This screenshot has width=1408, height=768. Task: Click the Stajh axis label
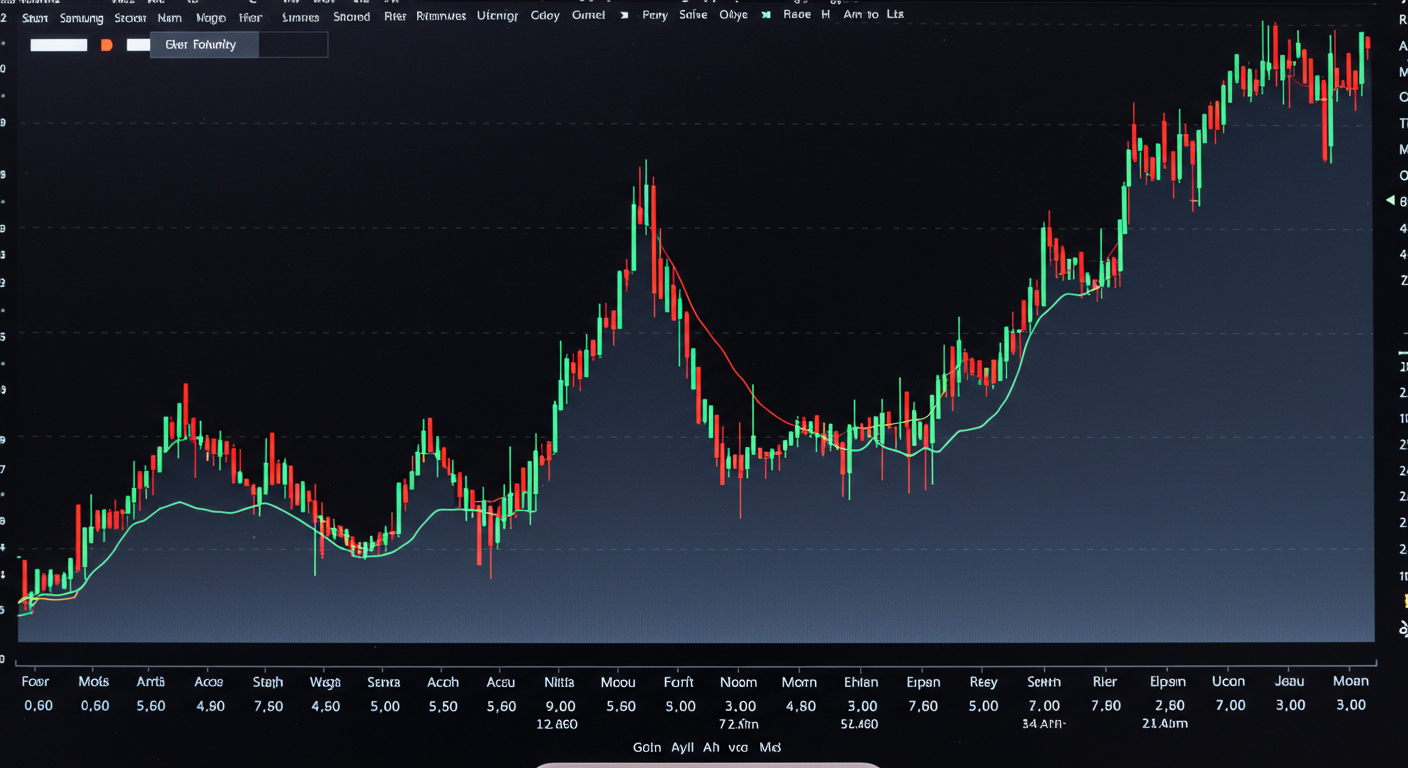(x=267, y=682)
